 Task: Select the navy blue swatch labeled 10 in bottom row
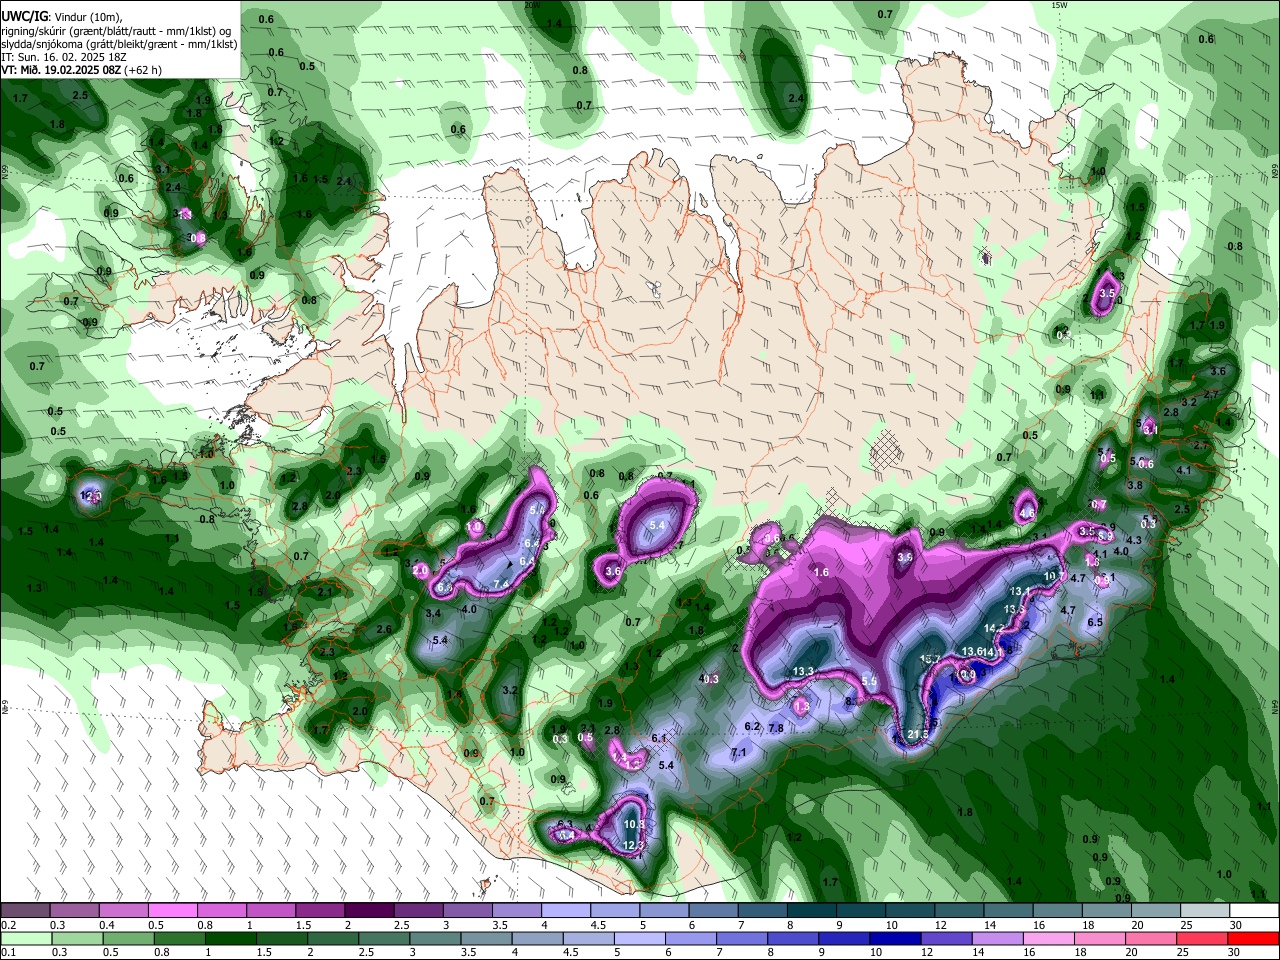(x=895, y=939)
